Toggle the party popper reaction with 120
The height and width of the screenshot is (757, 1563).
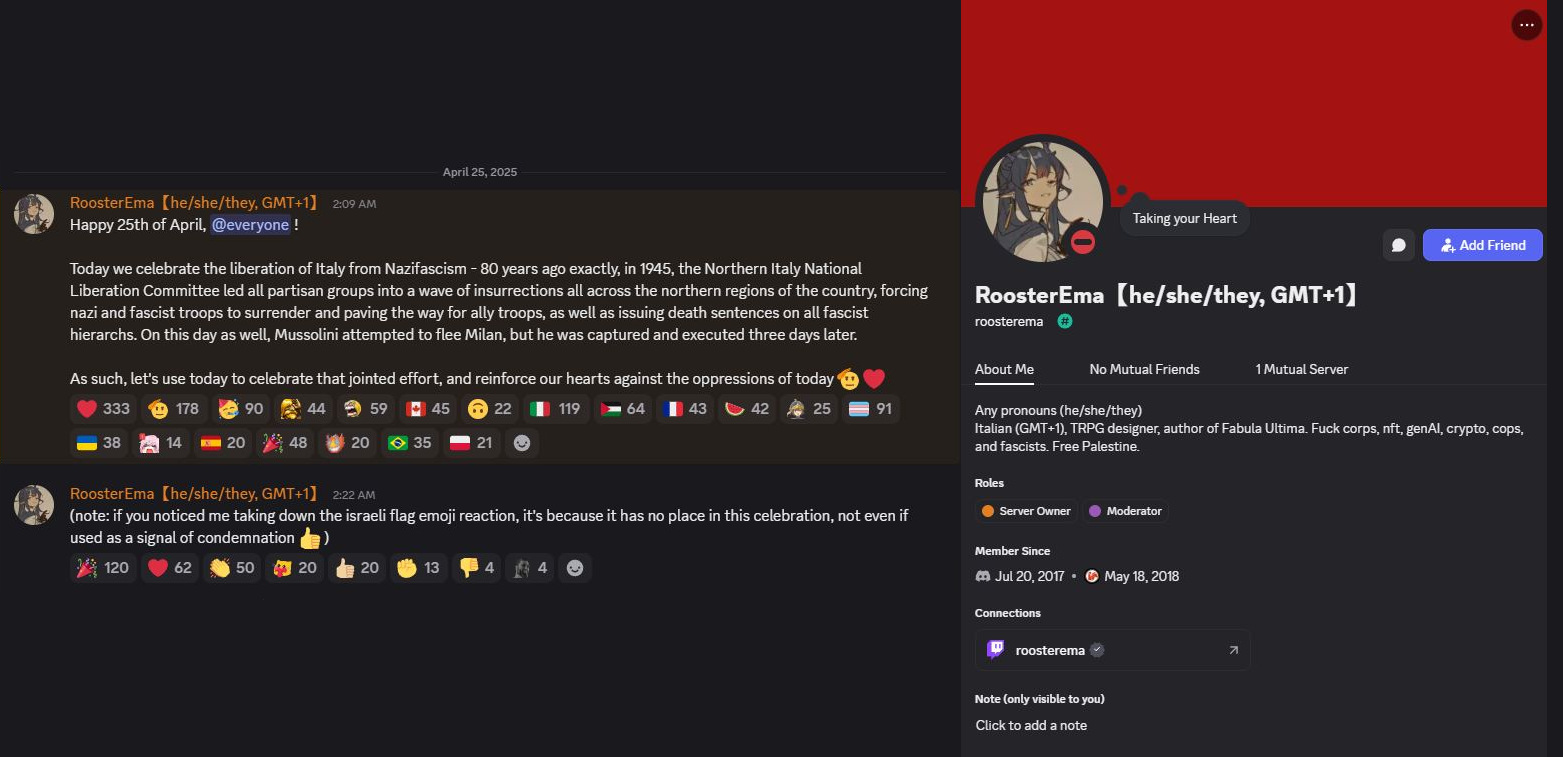(103, 568)
